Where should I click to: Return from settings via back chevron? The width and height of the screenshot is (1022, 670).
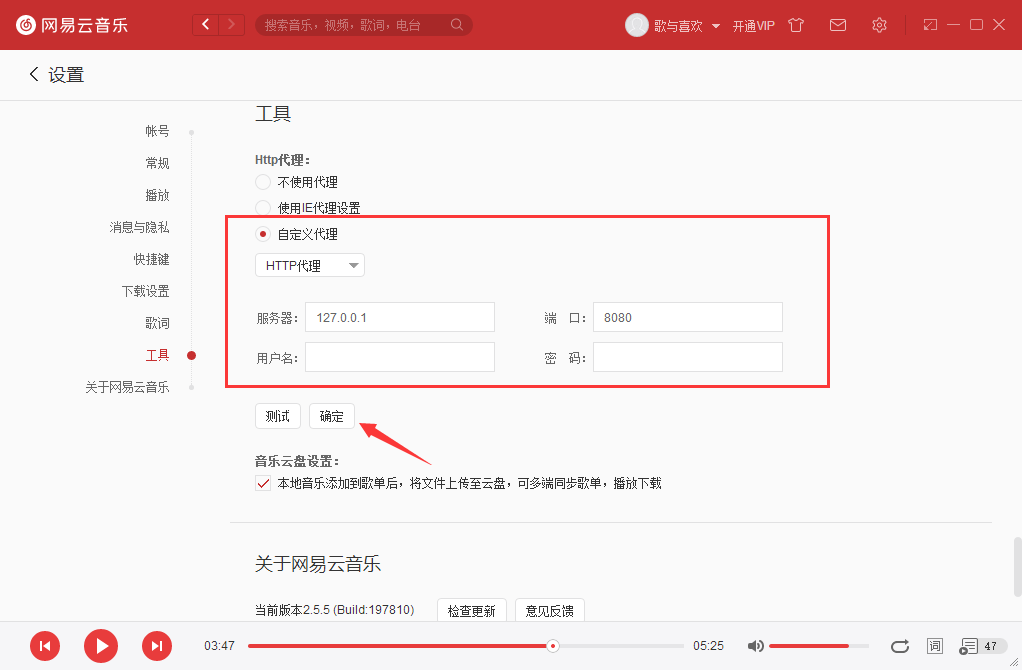click(34, 74)
